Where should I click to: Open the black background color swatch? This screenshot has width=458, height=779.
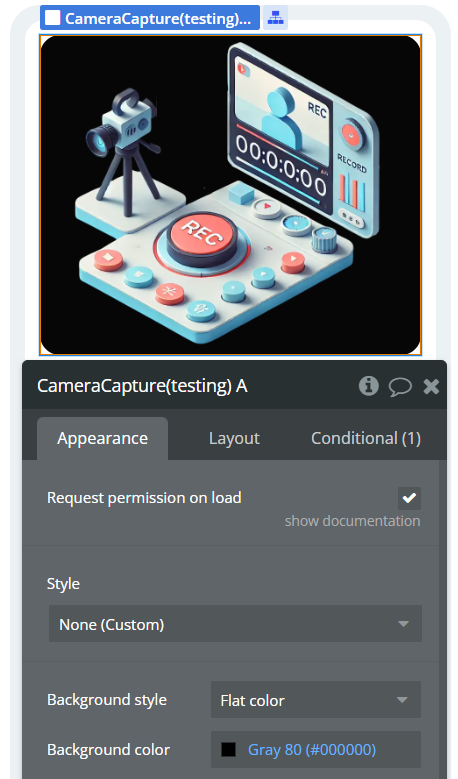(x=228, y=749)
